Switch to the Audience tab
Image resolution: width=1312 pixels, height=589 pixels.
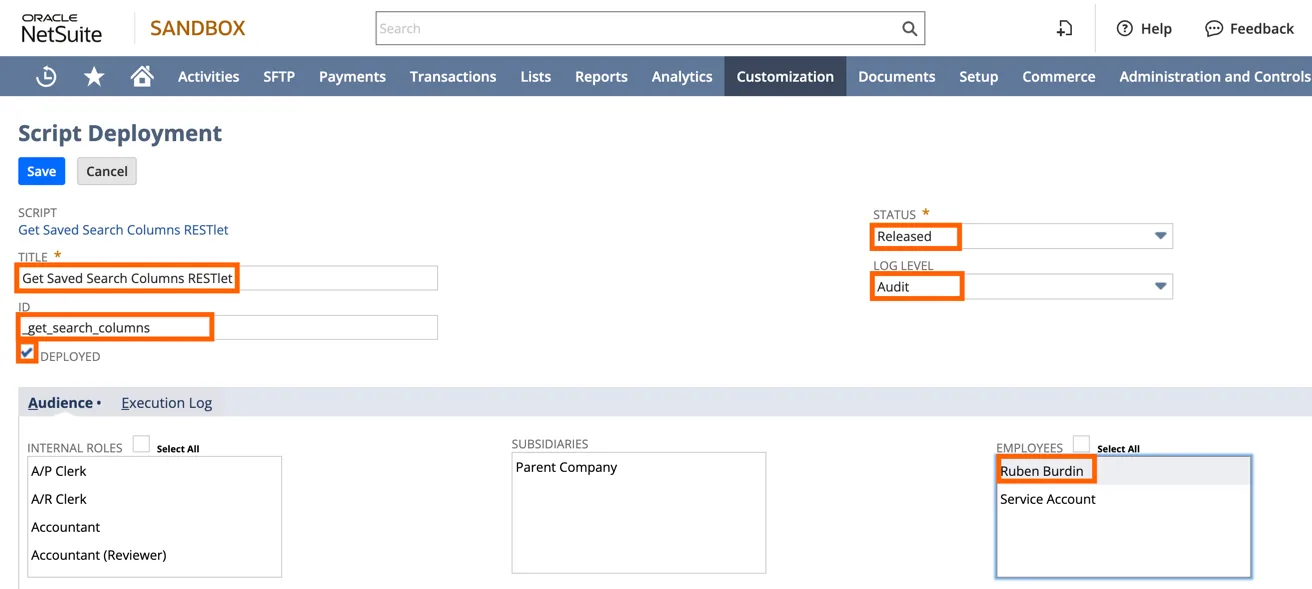click(x=60, y=402)
